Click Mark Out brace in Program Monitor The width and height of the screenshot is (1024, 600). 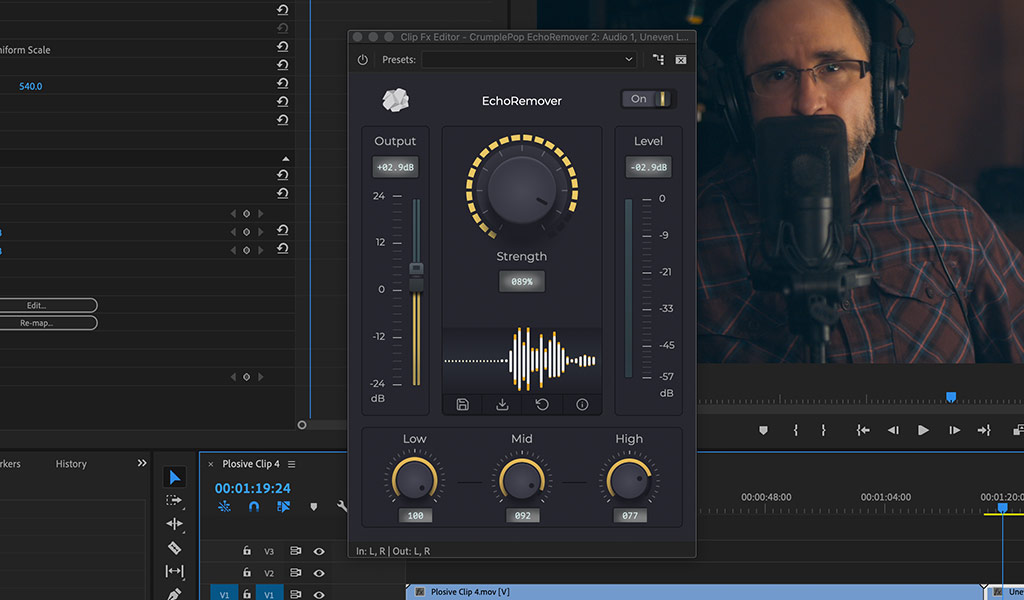[824, 430]
